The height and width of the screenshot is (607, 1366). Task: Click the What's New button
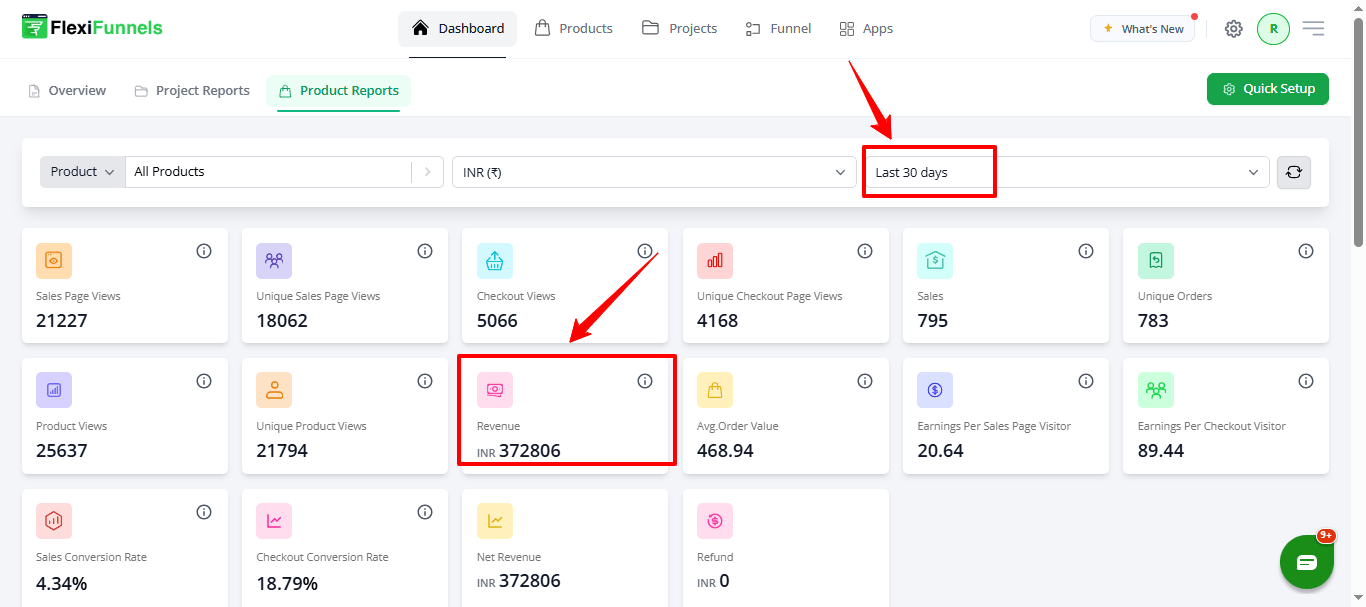(x=1142, y=29)
